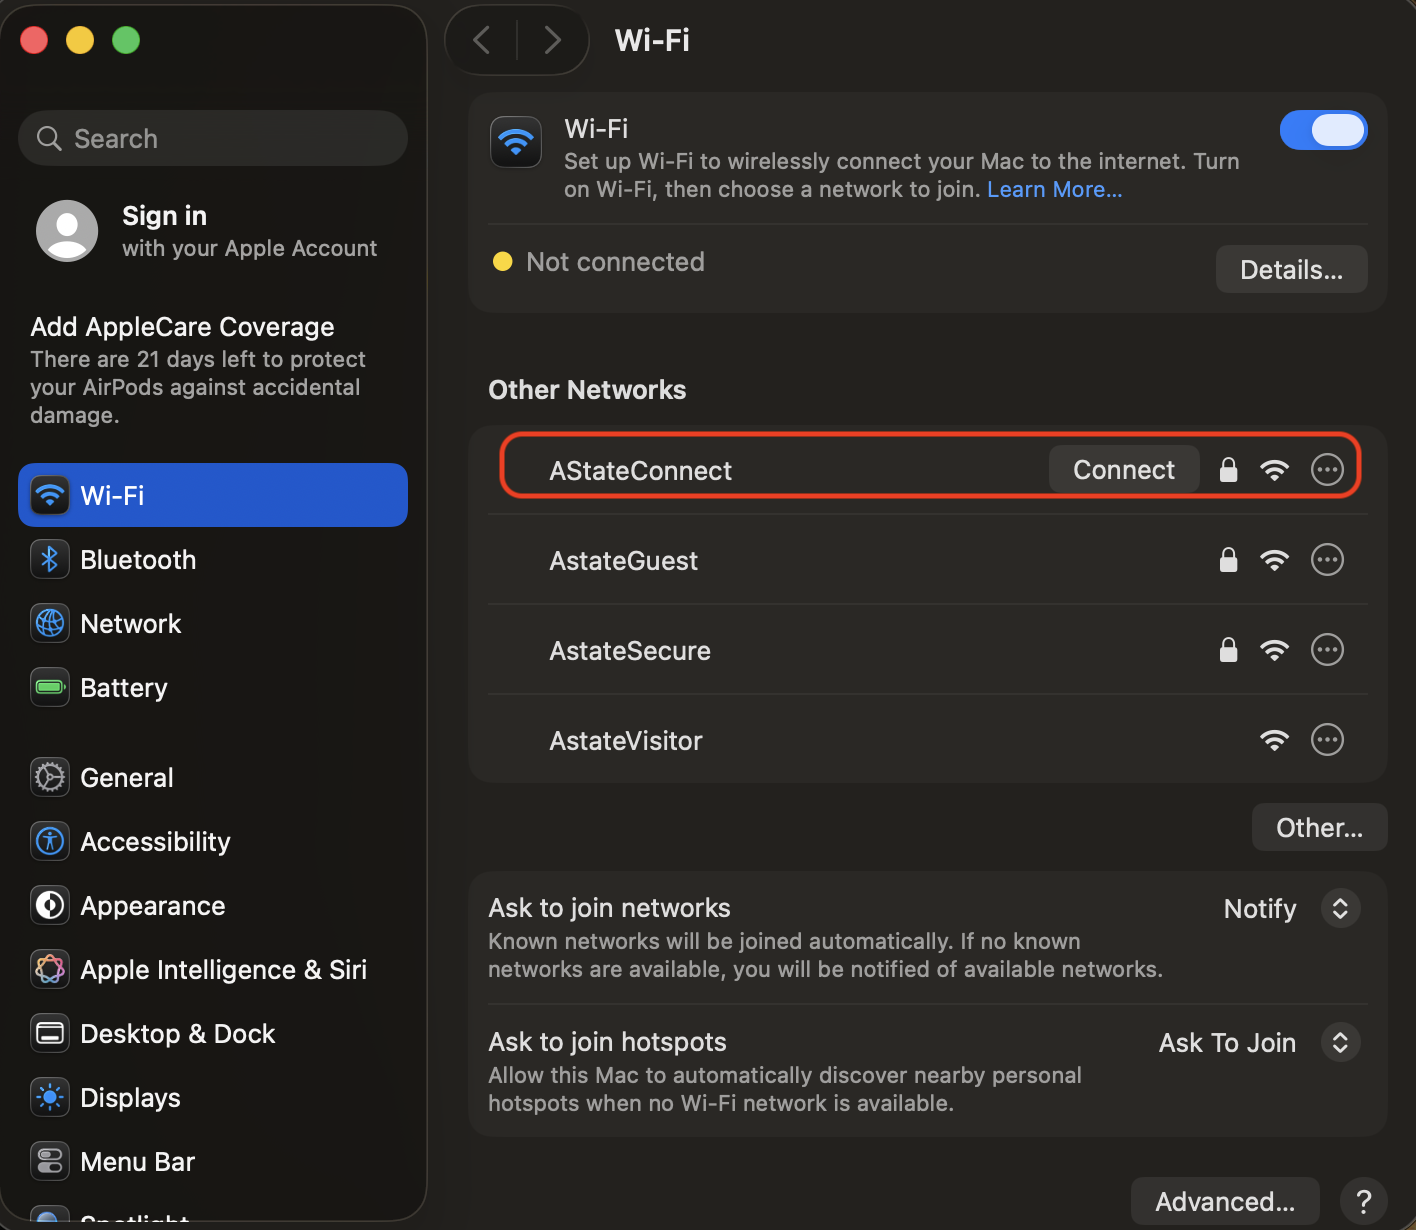Click the Accessibility icon in sidebar
This screenshot has width=1416, height=1230.
pyautogui.click(x=50, y=842)
